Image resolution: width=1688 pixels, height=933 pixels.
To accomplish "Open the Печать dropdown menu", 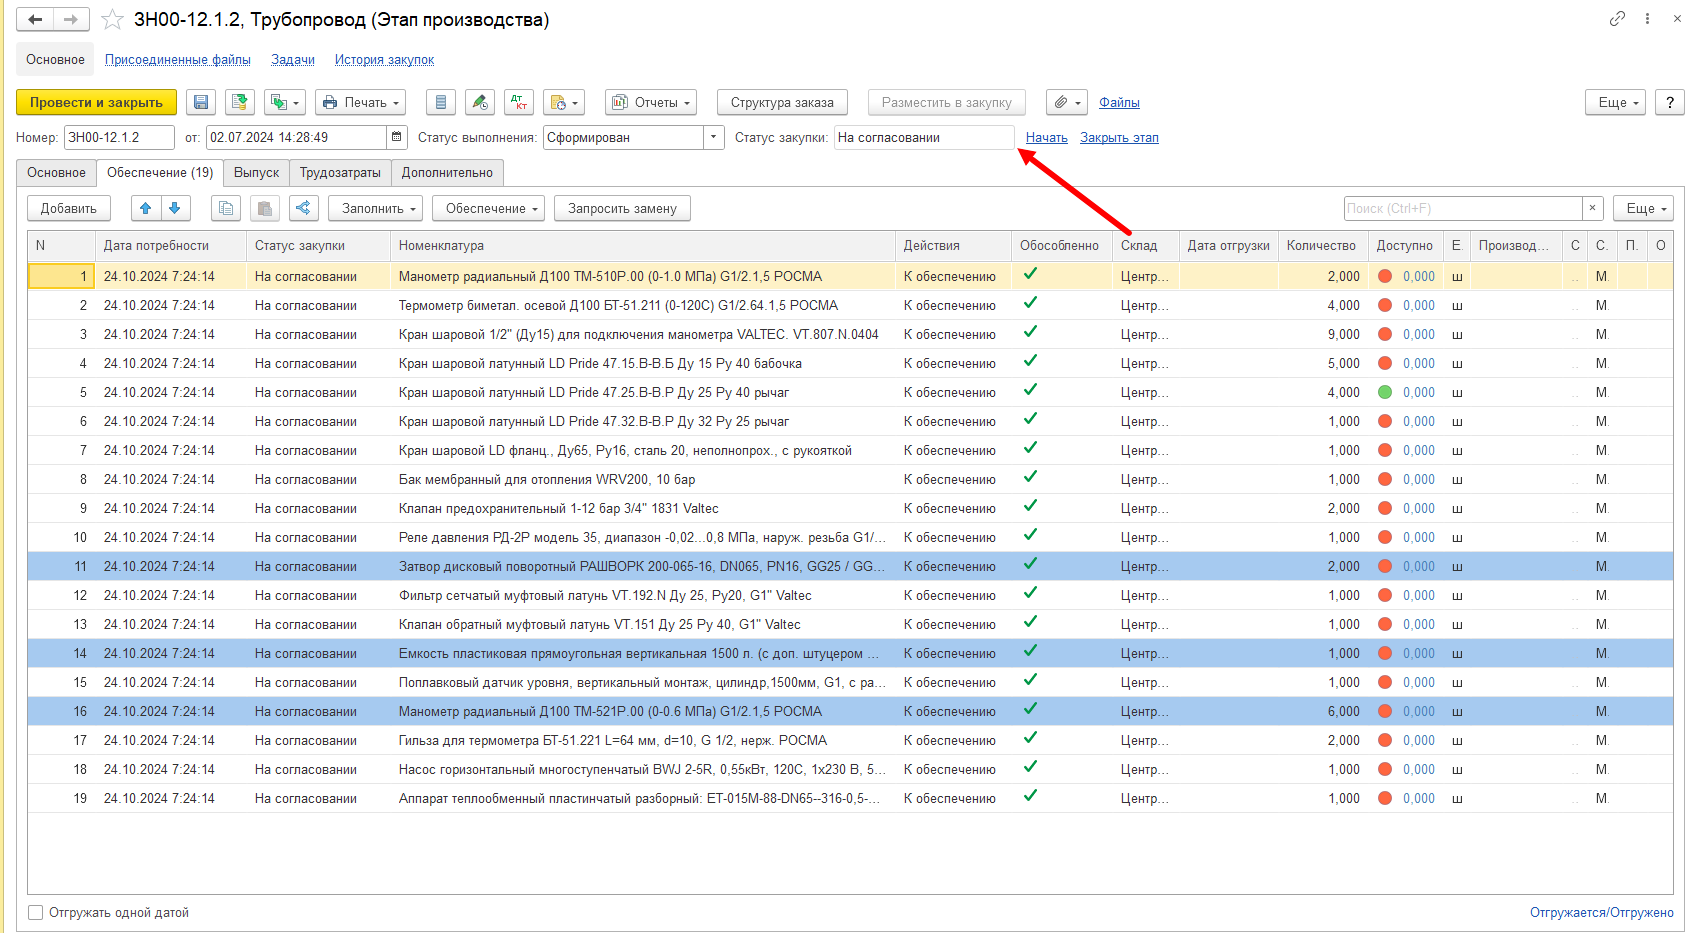I will (x=362, y=102).
